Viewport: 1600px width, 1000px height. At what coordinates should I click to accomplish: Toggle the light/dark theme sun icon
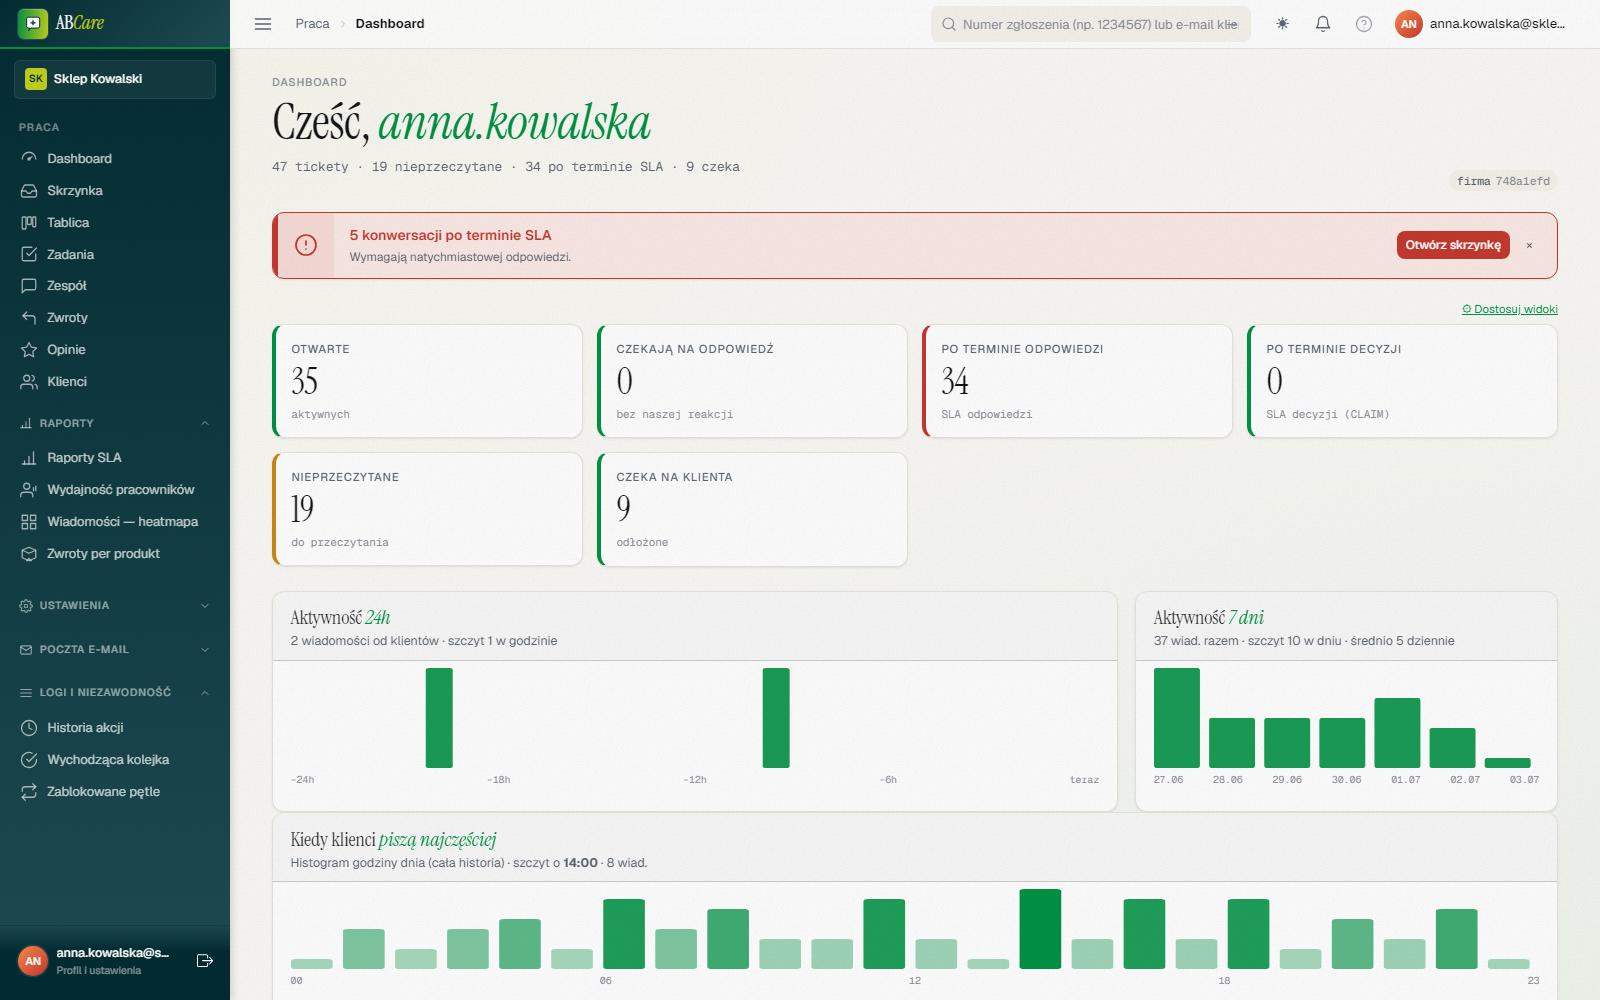tap(1282, 24)
